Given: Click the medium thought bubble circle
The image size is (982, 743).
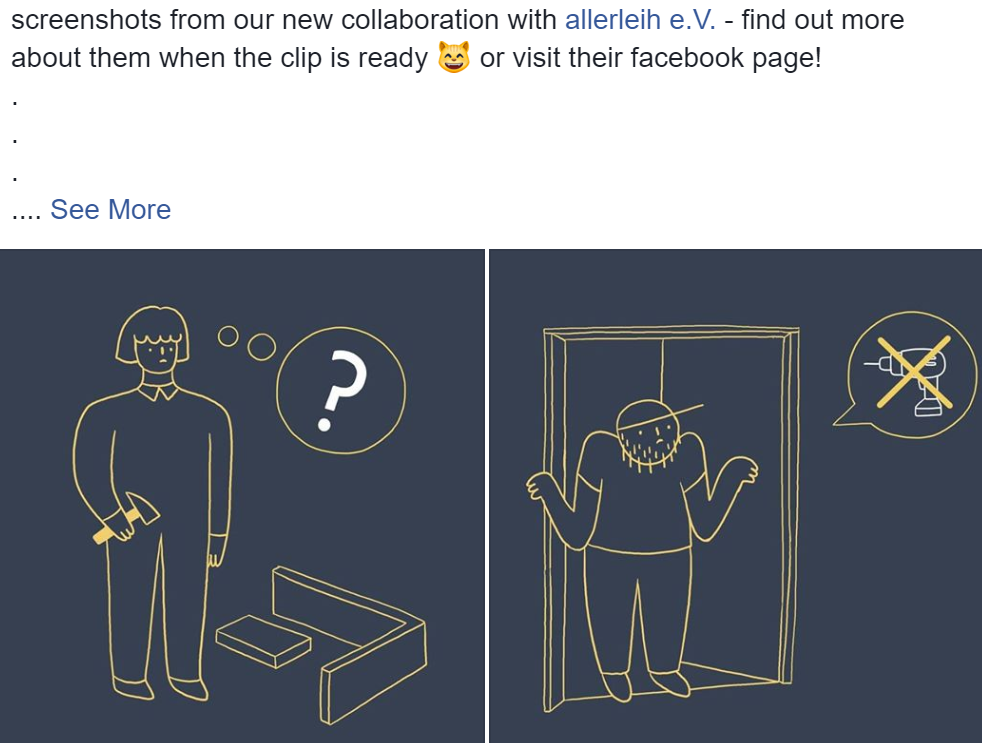Looking at the screenshot, I should point(261,346).
